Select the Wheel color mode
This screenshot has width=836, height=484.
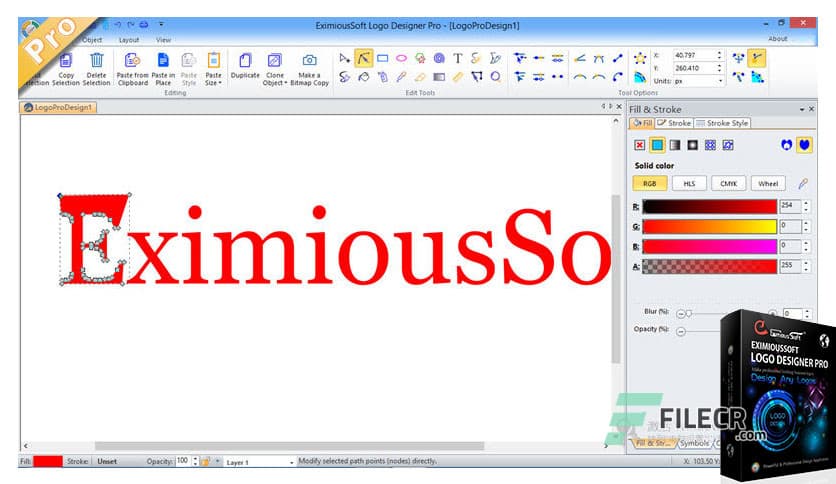pyautogui.click(x=768, y=183)
